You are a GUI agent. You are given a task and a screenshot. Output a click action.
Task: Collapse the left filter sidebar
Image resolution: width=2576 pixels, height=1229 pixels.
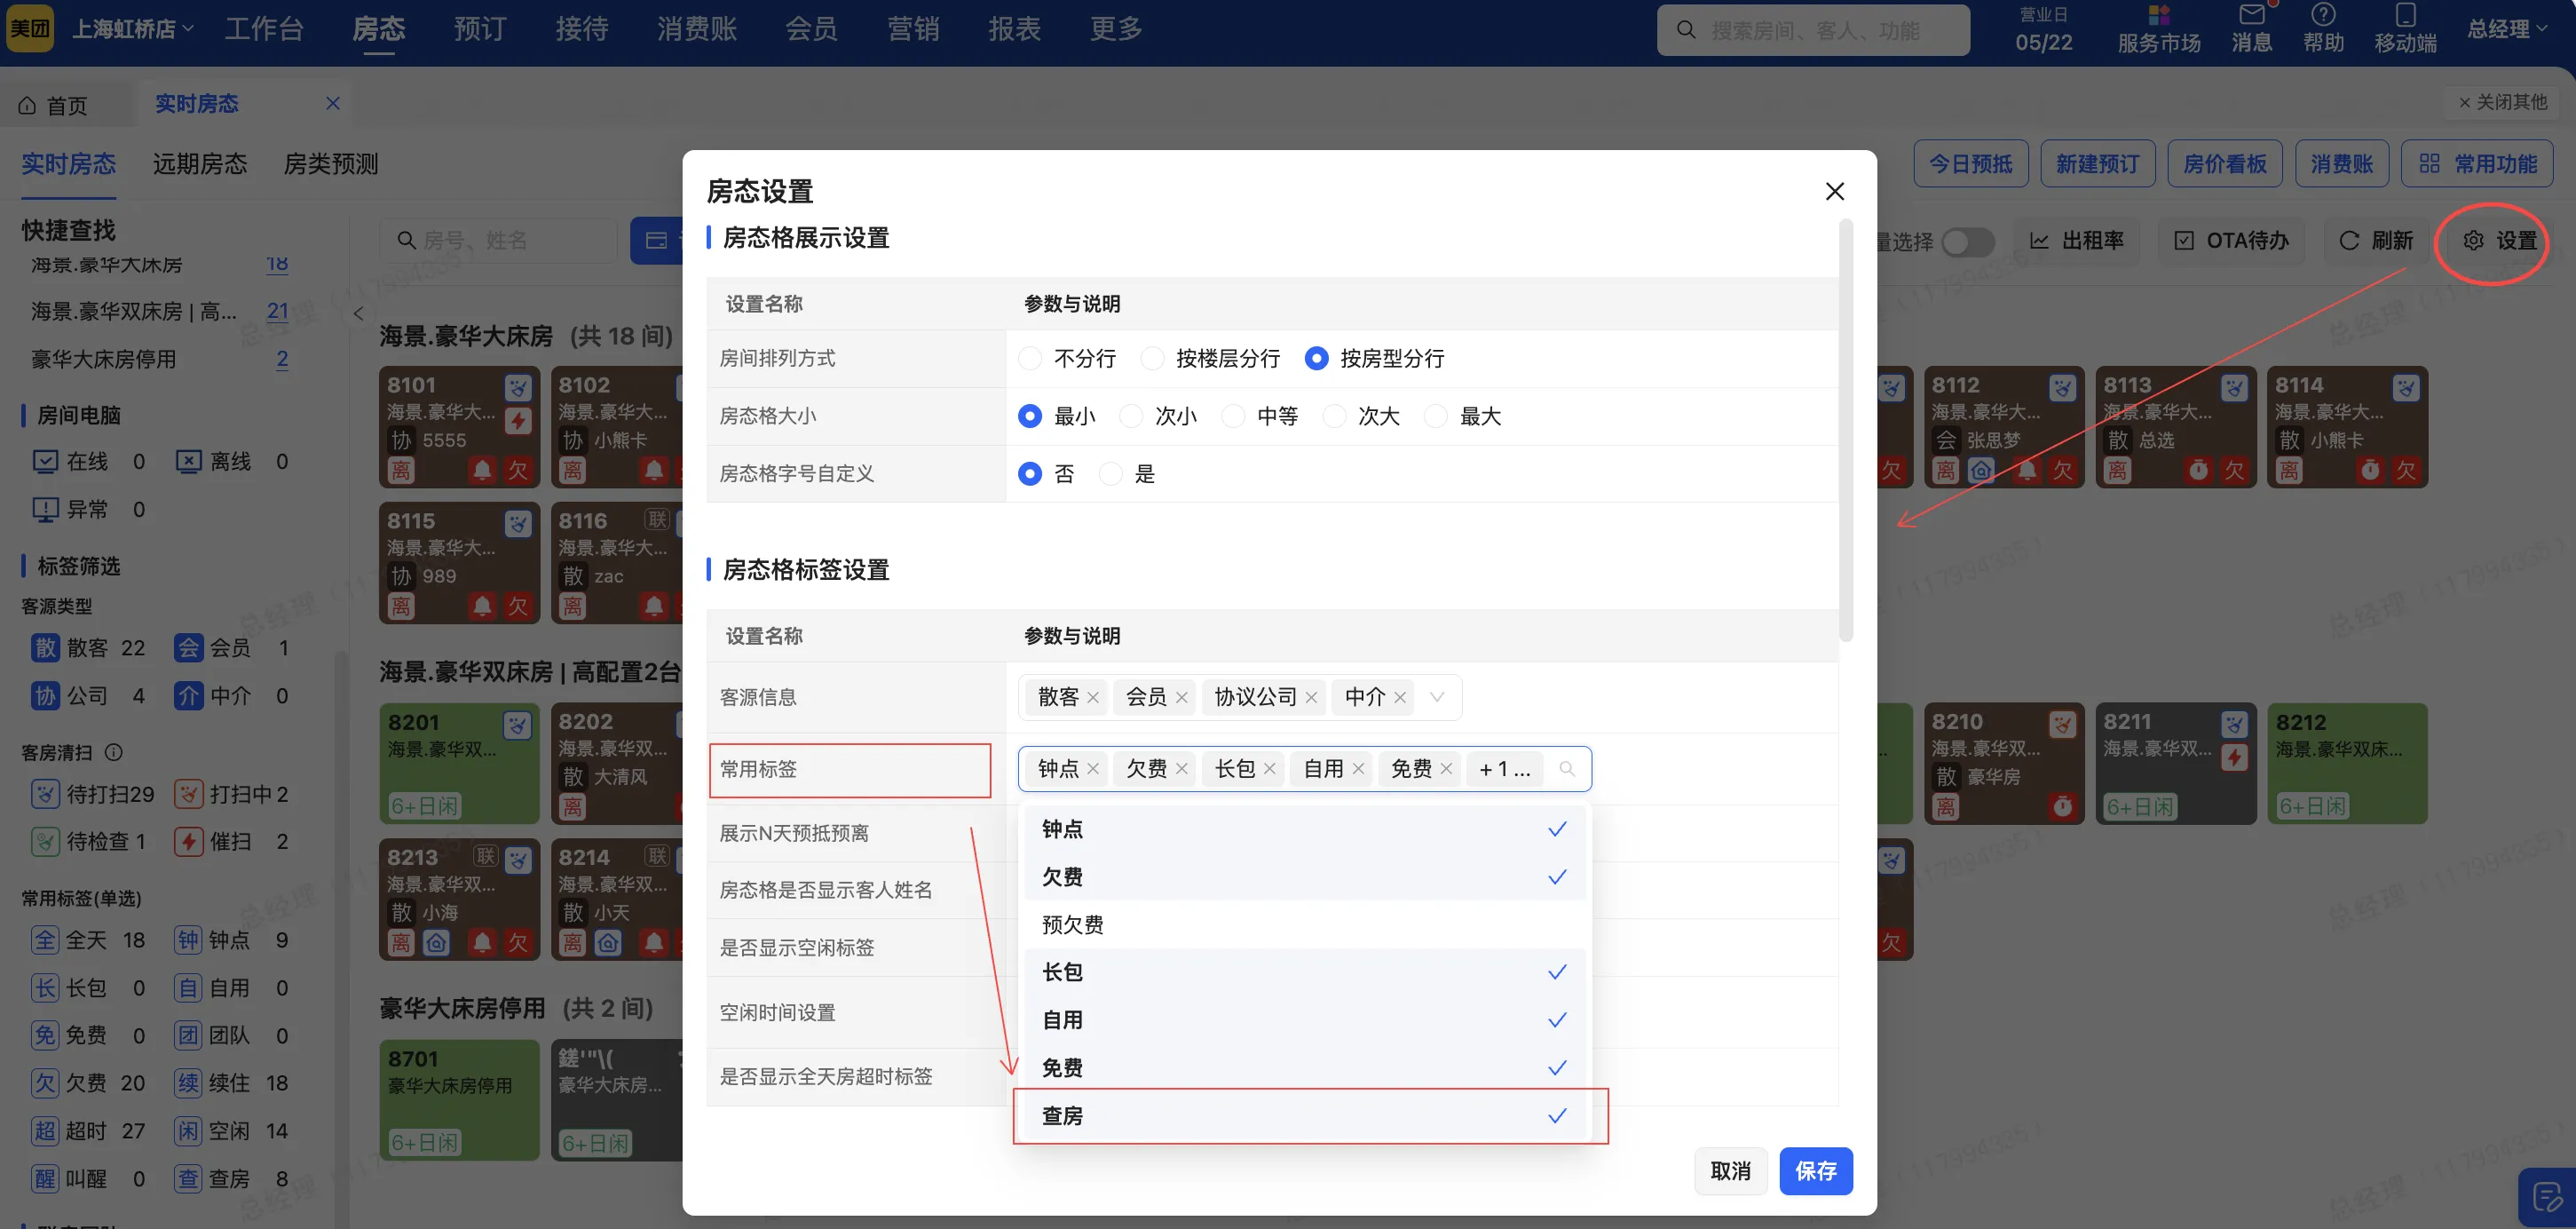pos(358,313)
